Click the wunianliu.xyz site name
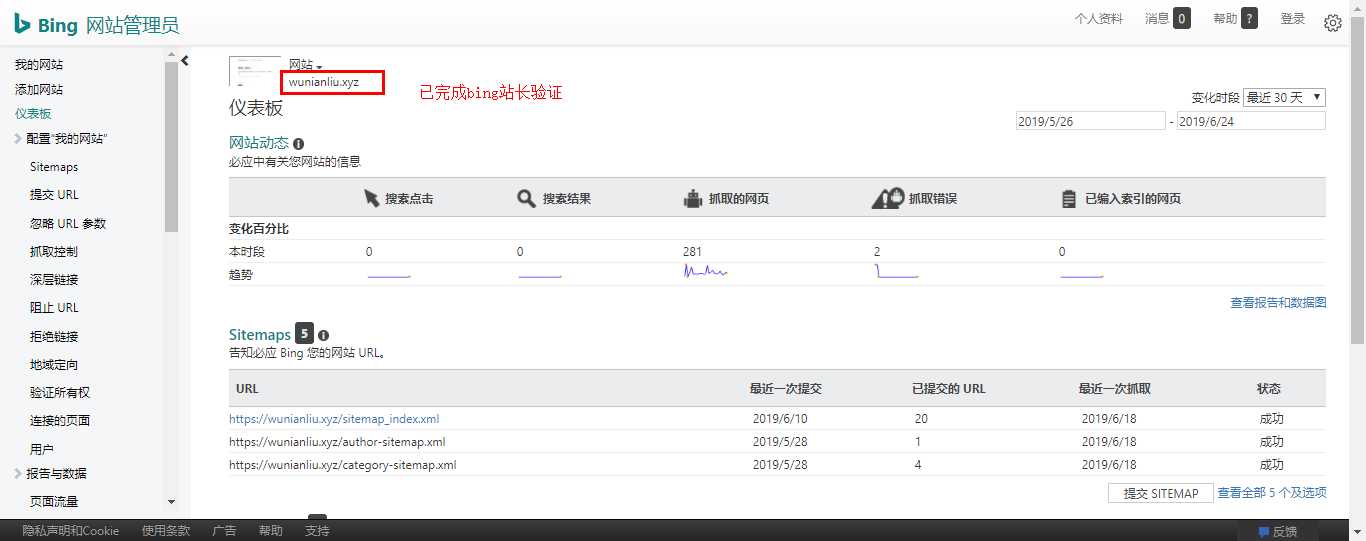 click(x=324, y=82)
